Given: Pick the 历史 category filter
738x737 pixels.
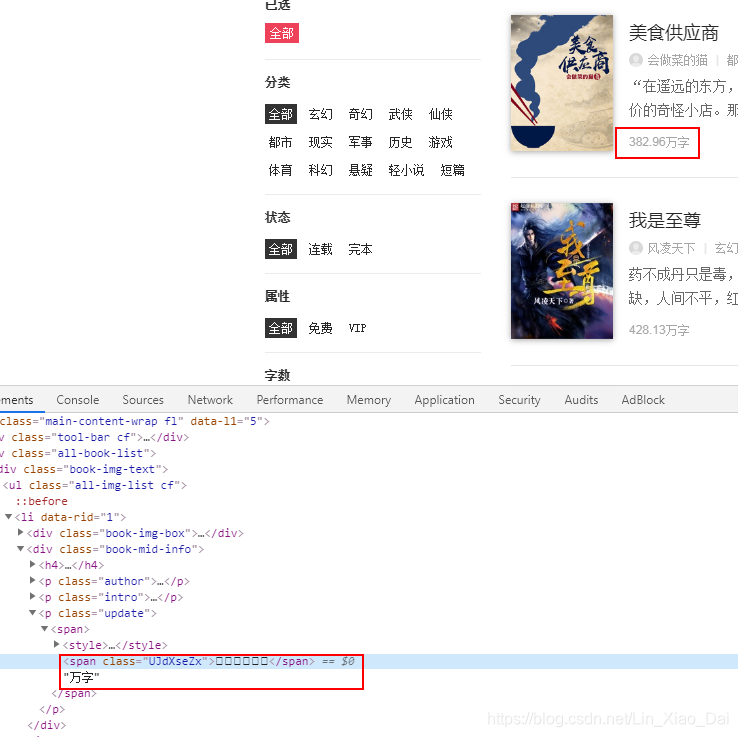Looking at the screenshot, I should (401, 142).
